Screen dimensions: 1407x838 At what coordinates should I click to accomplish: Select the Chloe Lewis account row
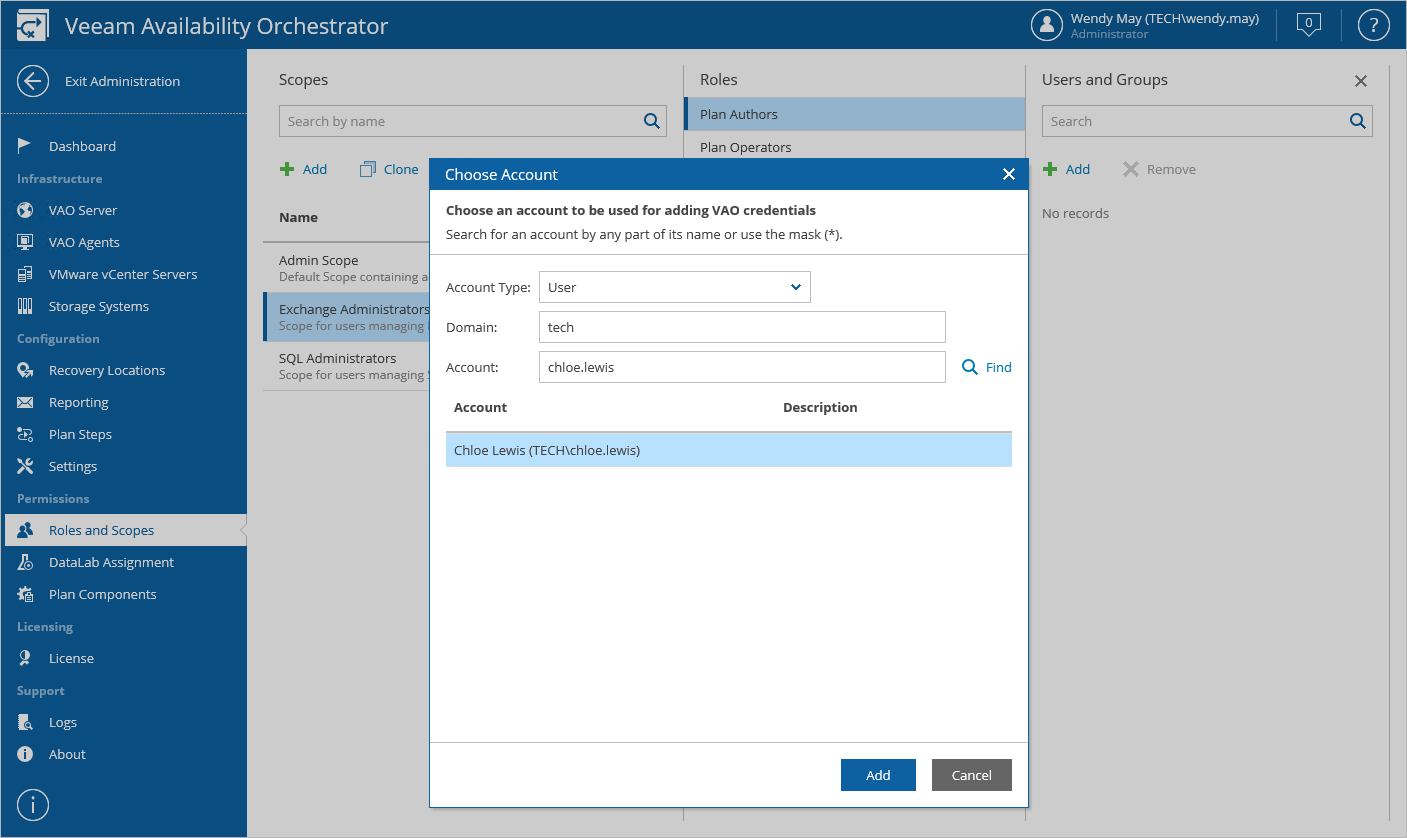[728, 449]
